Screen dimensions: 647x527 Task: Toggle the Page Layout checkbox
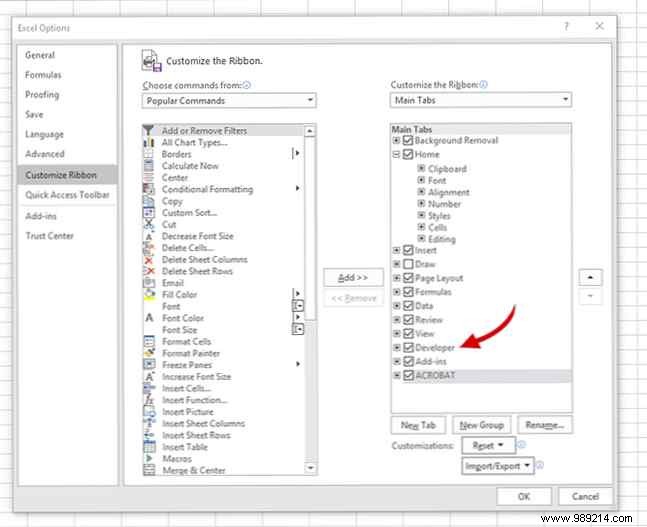[408, 278]
